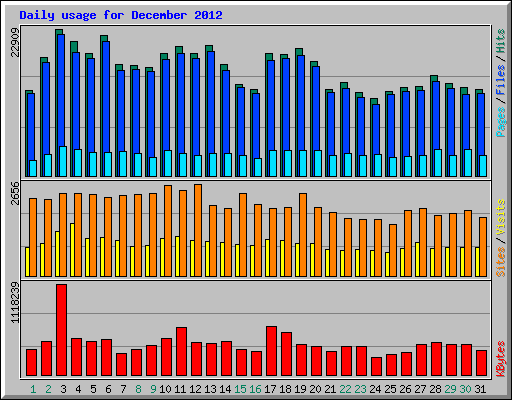
Task: Click the '22909' hits axis label
Action: (x=15, y=43)
